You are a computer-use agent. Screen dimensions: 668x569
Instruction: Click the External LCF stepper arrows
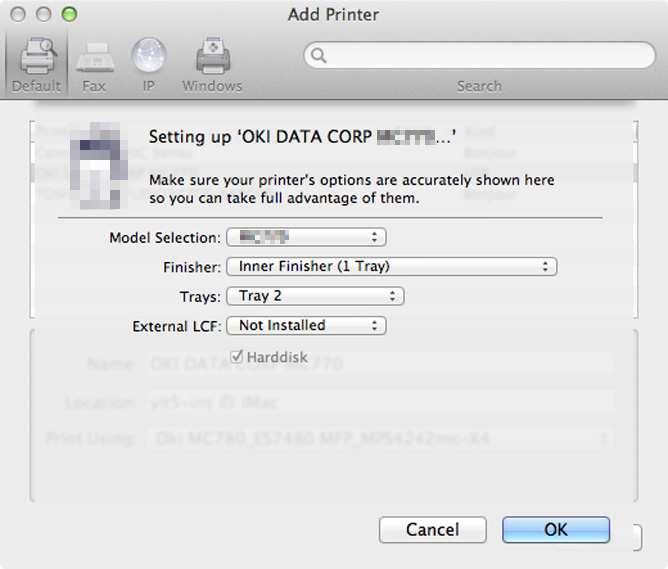click(374, 326)
